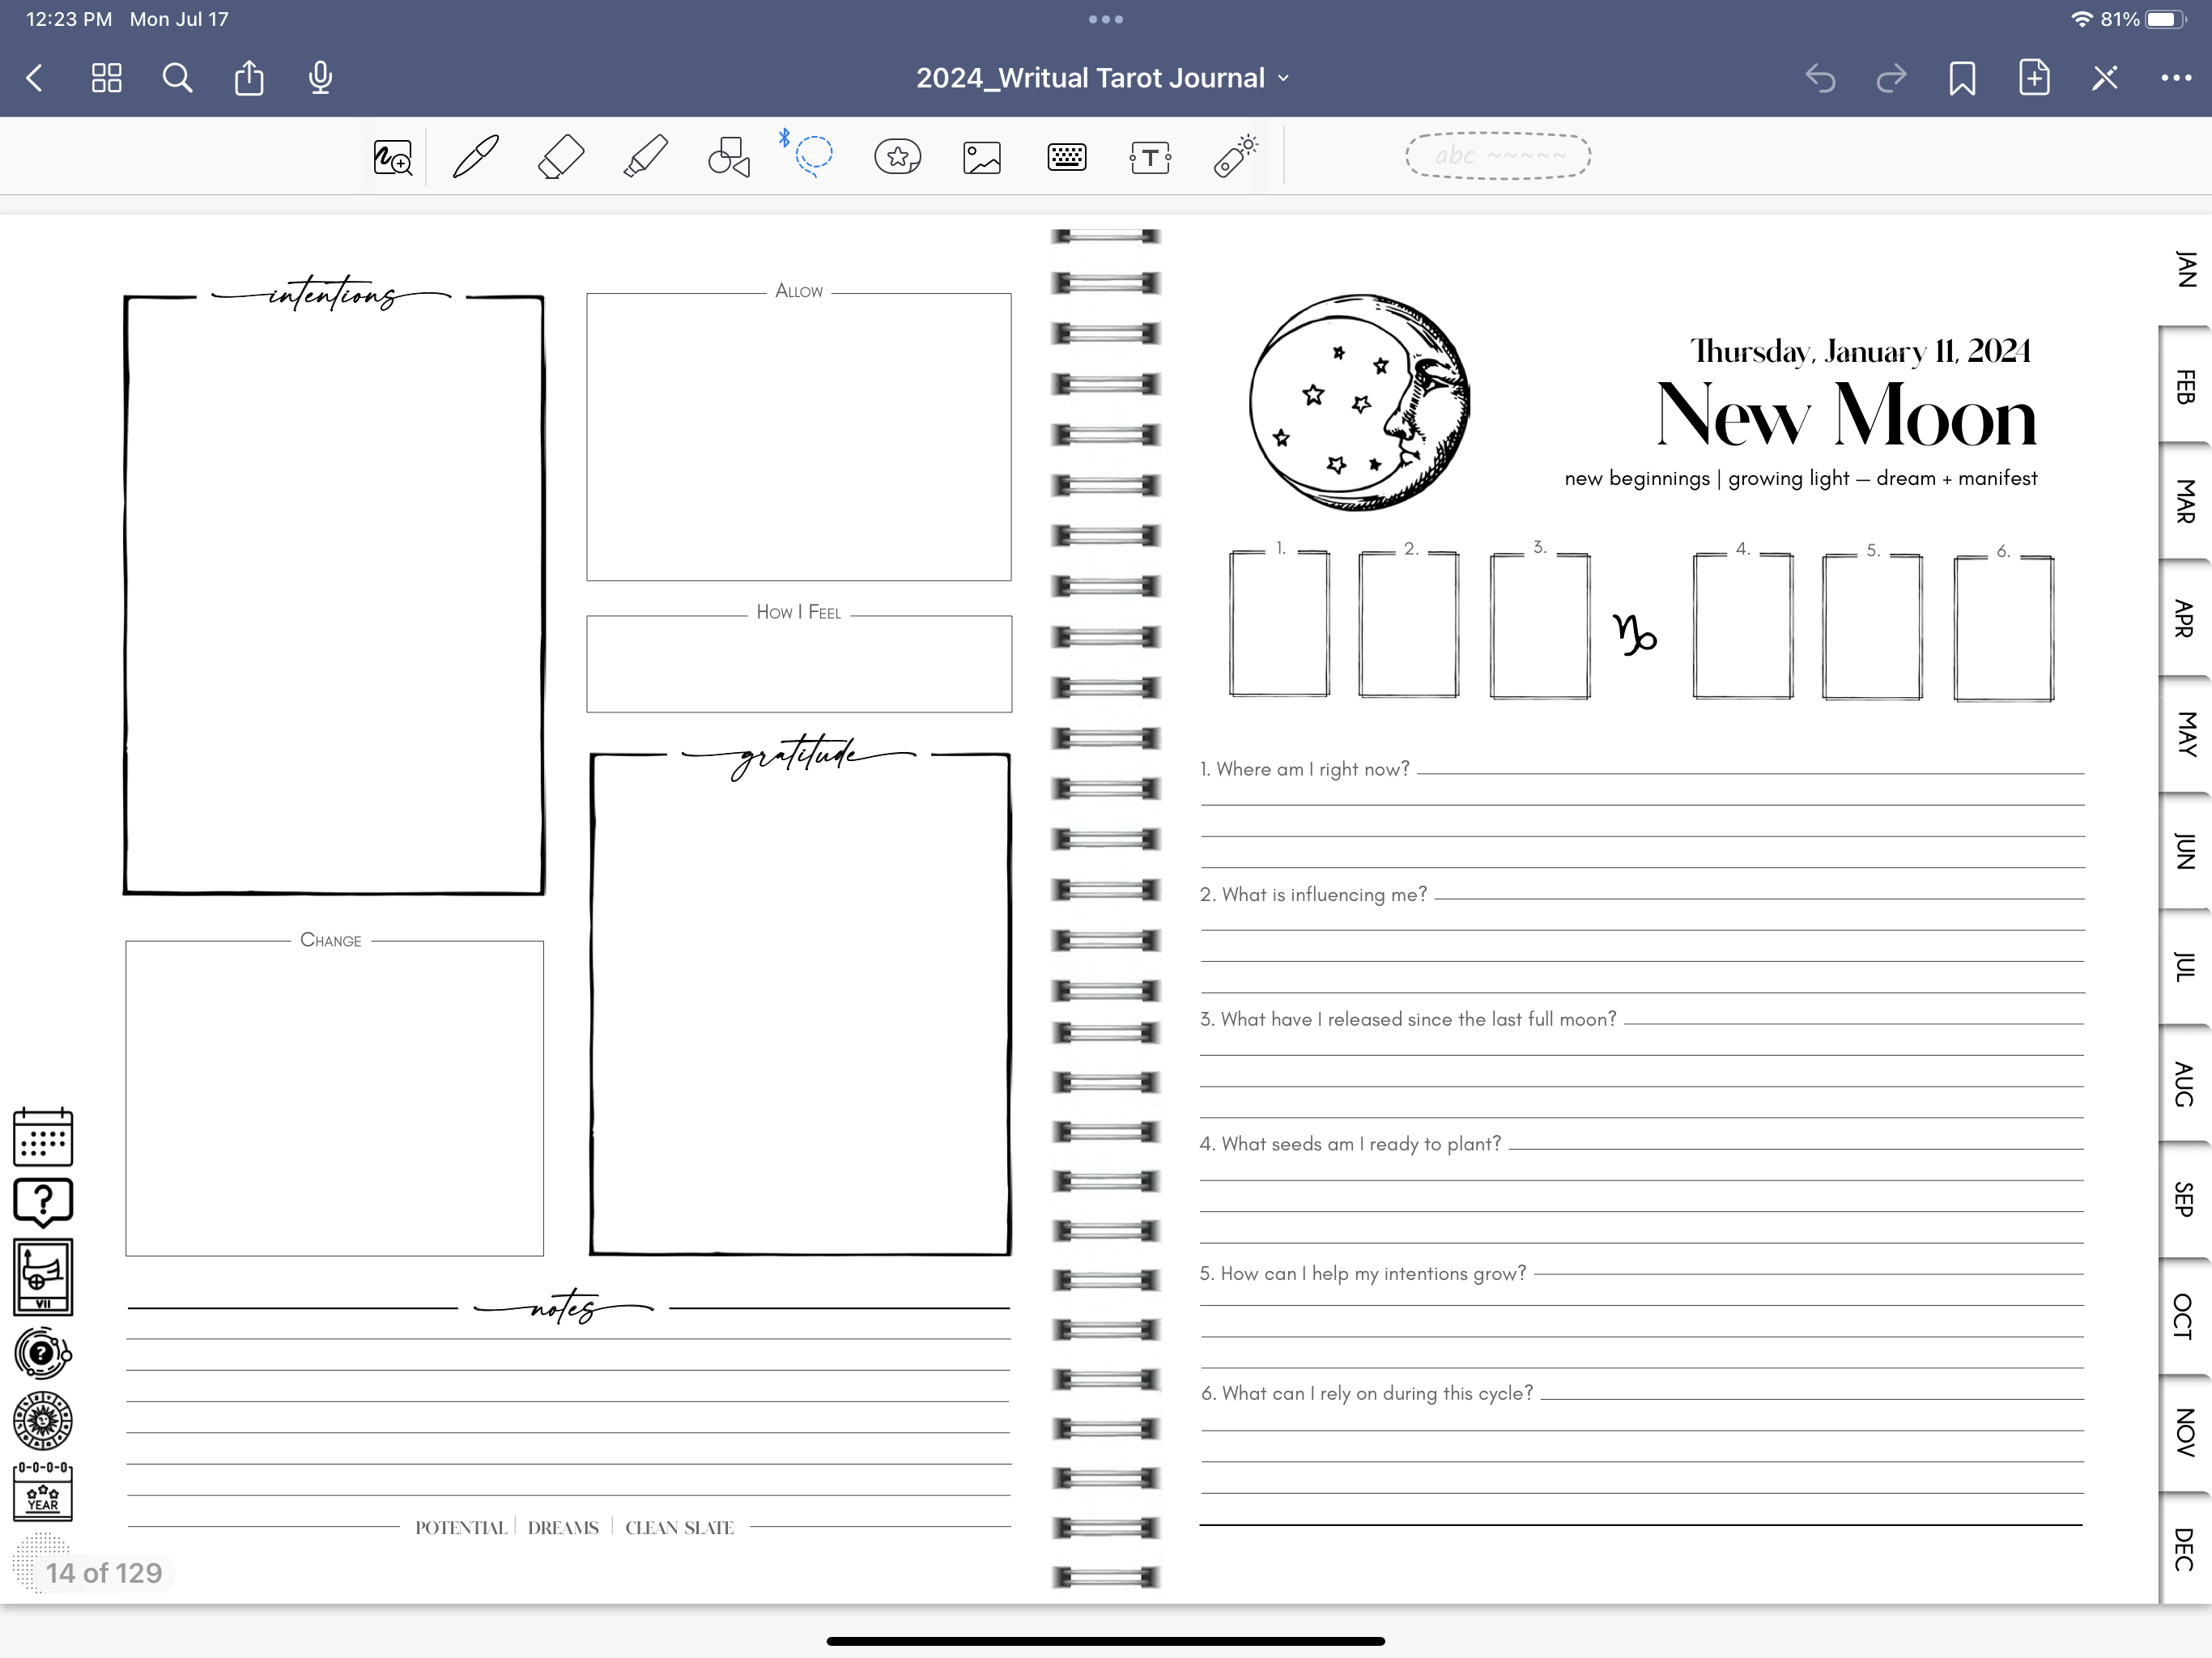Open the Elements sticker tool
This screenshot has height=1658, width=2212.
click(897, 157)
